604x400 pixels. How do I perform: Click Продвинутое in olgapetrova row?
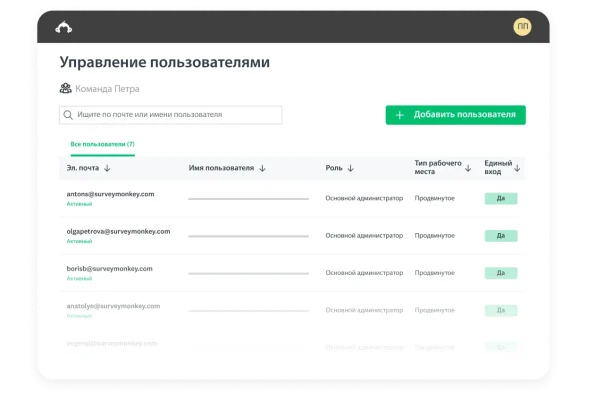tap(435, 235)
